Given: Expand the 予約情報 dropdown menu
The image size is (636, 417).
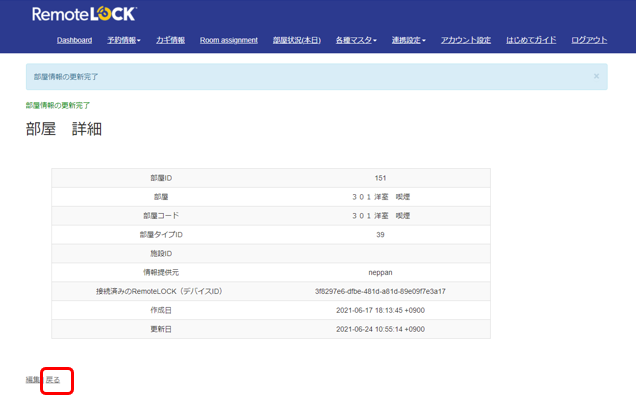Looking at the screenshot, I should [x=124, y=40].
